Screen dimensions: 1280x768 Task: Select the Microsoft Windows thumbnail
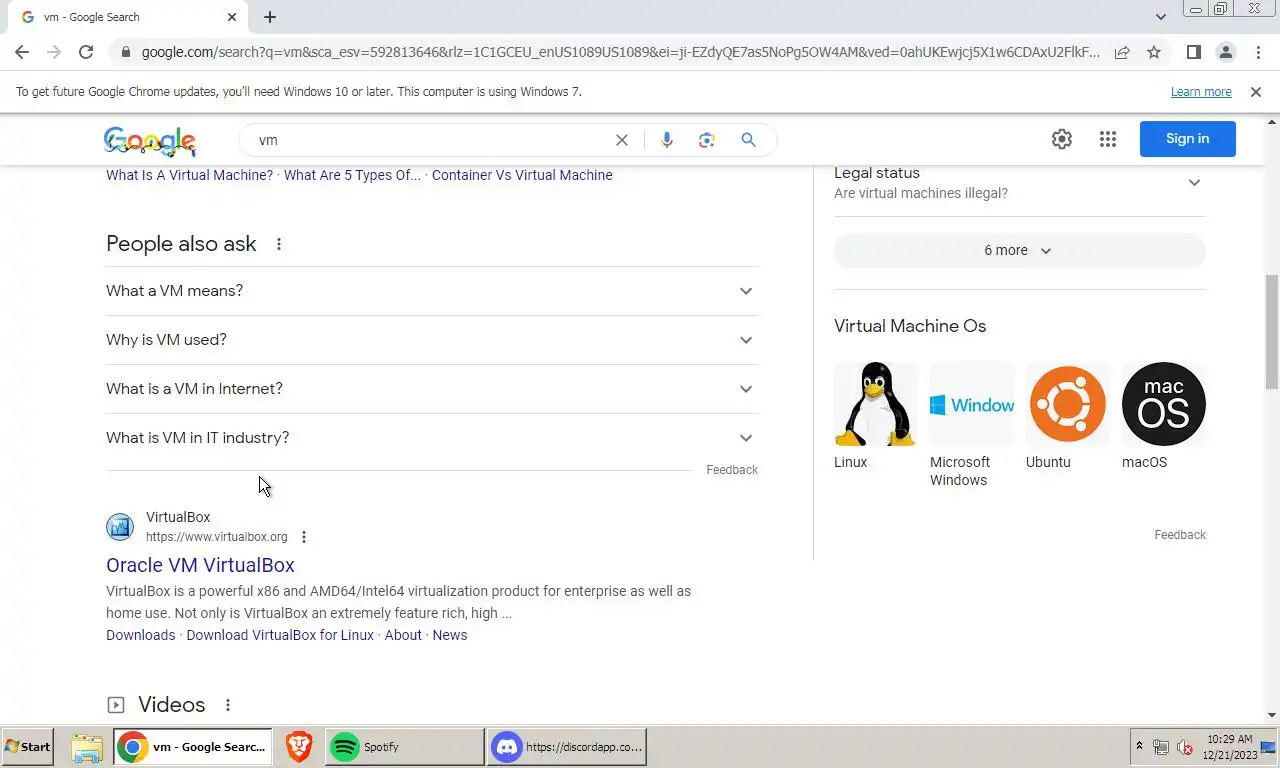click(972, 404)
